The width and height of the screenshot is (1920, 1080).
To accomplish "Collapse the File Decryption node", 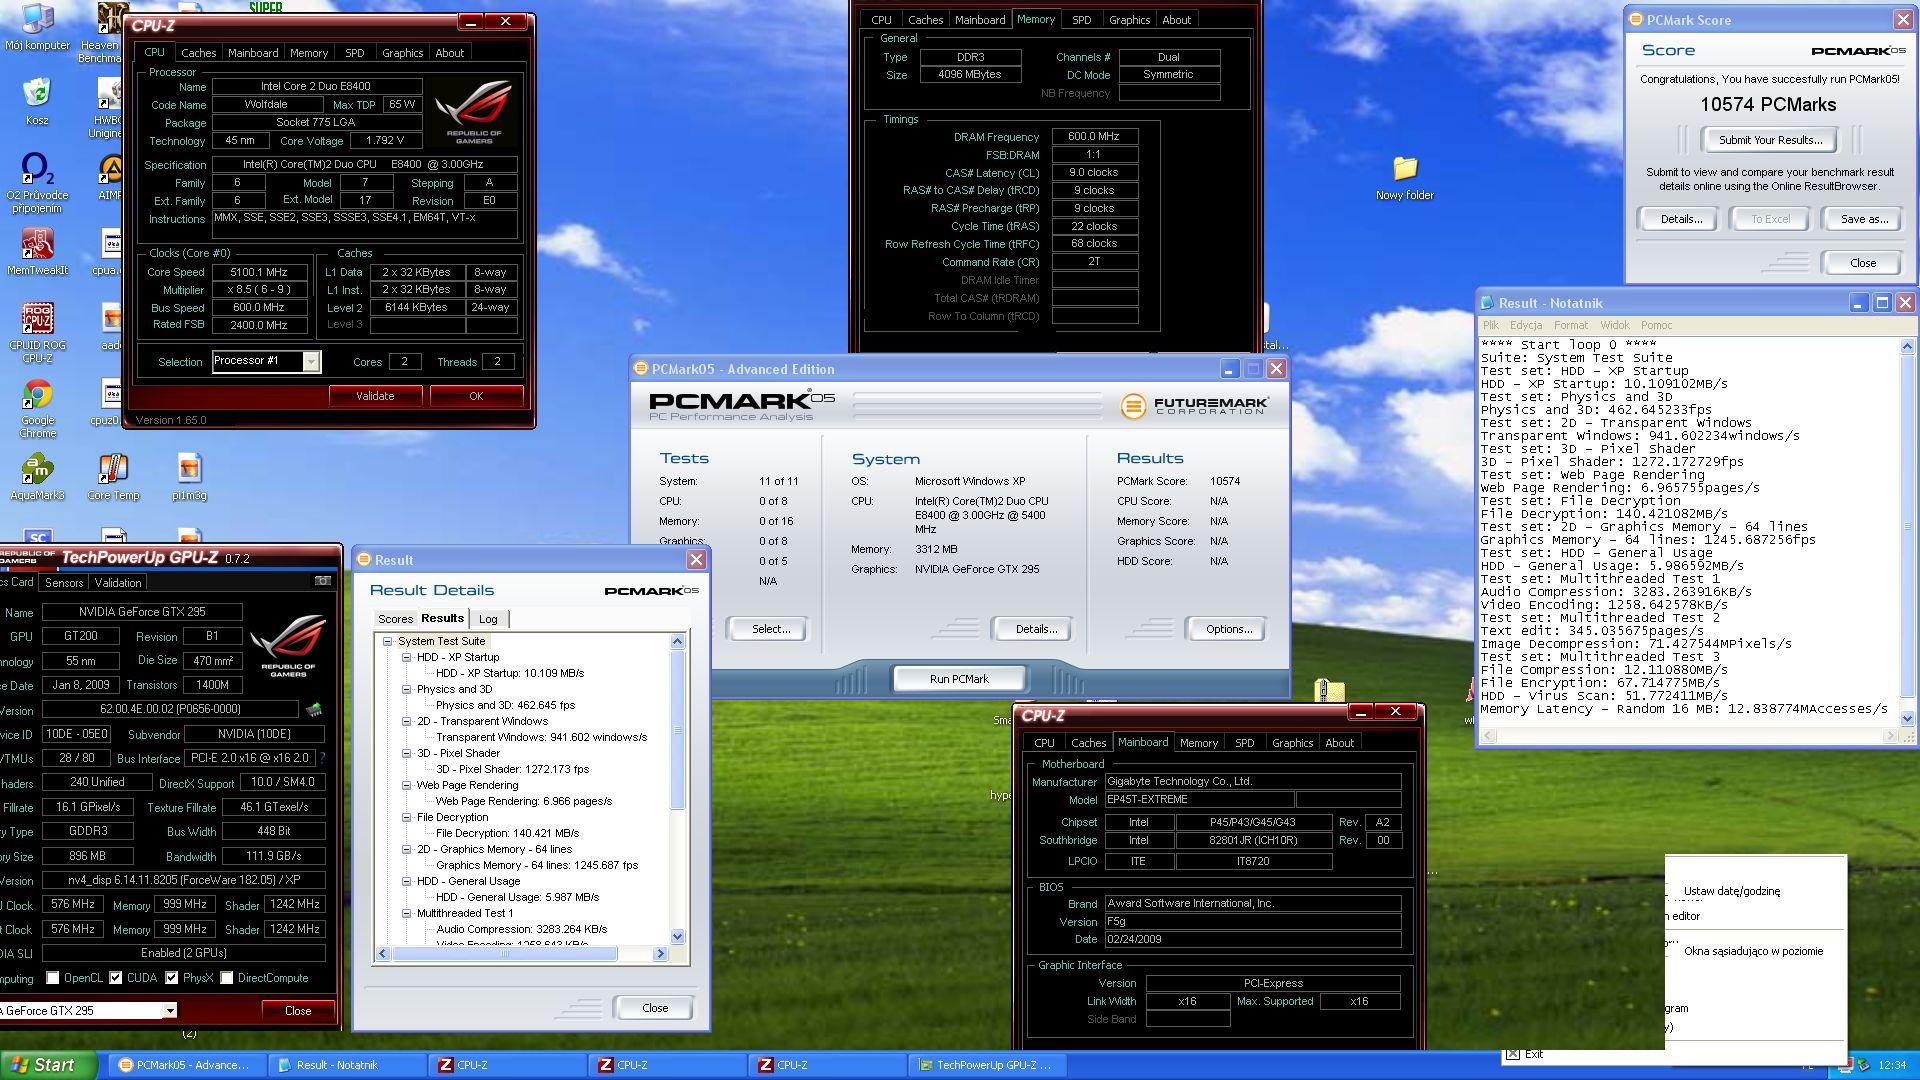I will pos(407,817).
